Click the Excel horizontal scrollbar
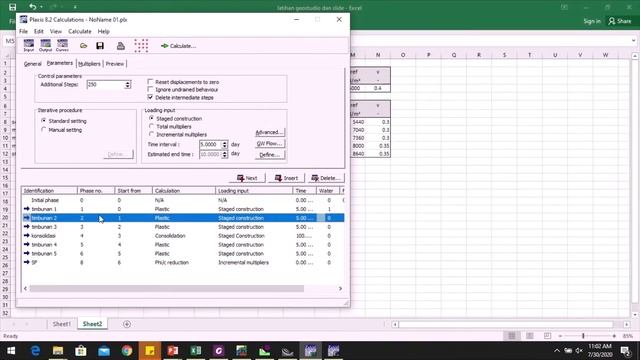Screen dimensions: 640x360 (506, 324)
